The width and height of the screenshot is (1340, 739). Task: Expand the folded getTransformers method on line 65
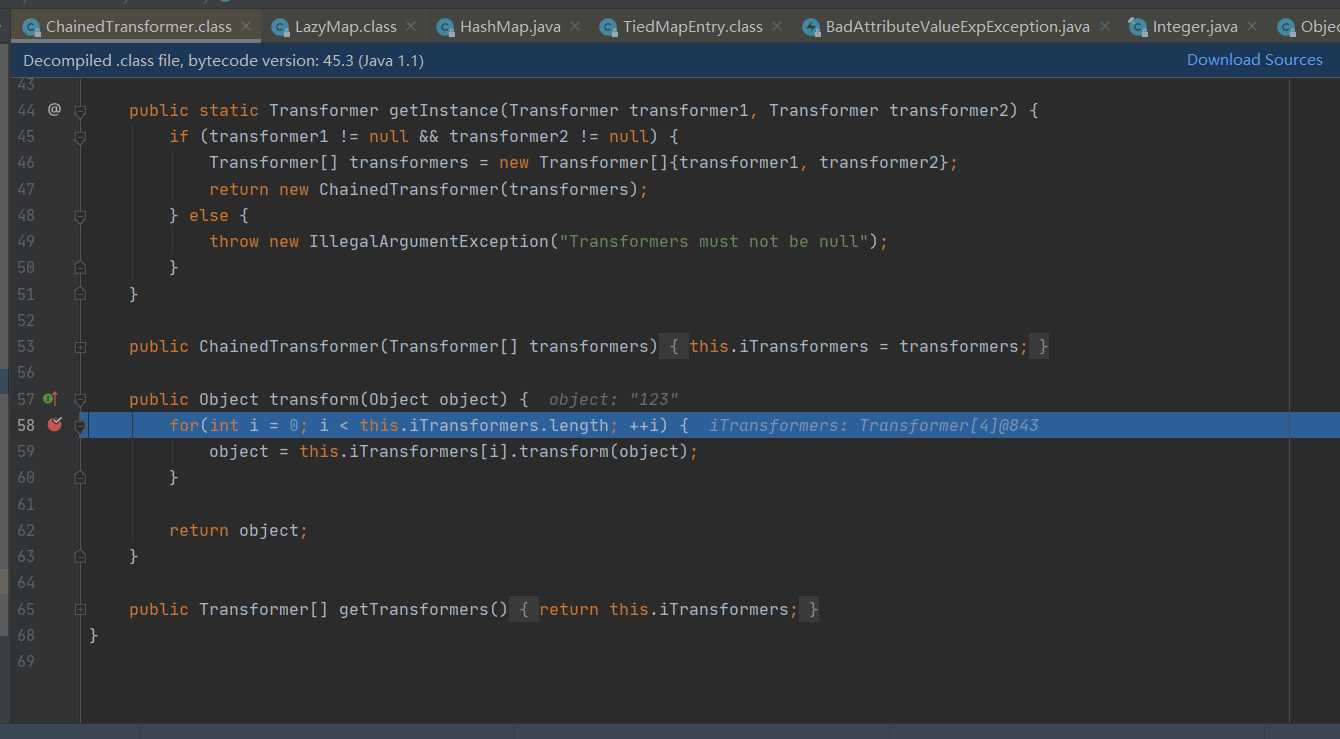click(80, 609)
